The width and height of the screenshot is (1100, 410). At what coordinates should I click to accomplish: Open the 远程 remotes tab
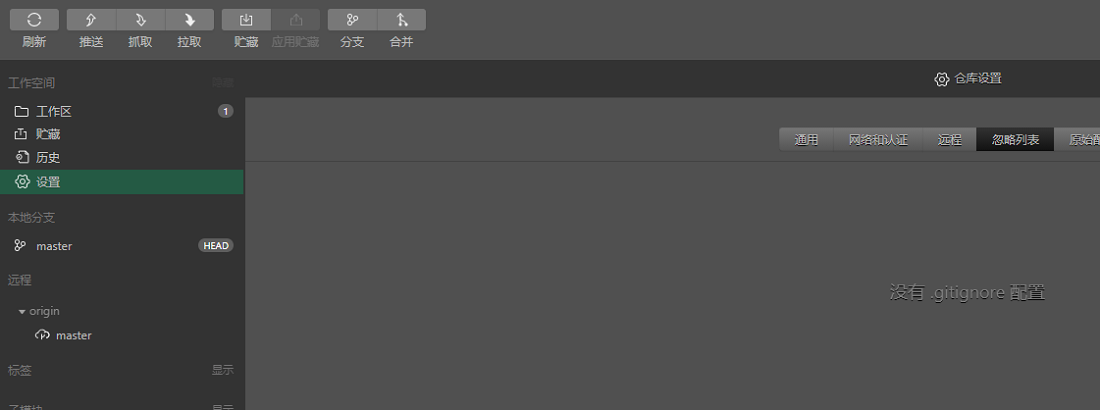coord(949,140)
